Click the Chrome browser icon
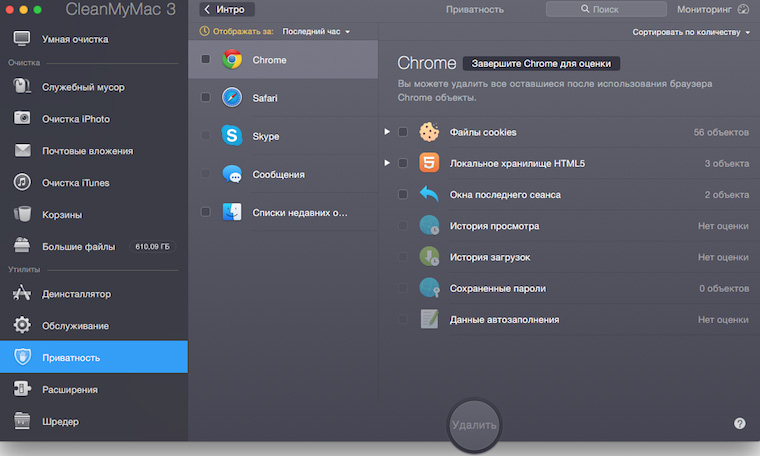Image resolution: width=760 pixels, height=456 pixels. click(232, 60)
